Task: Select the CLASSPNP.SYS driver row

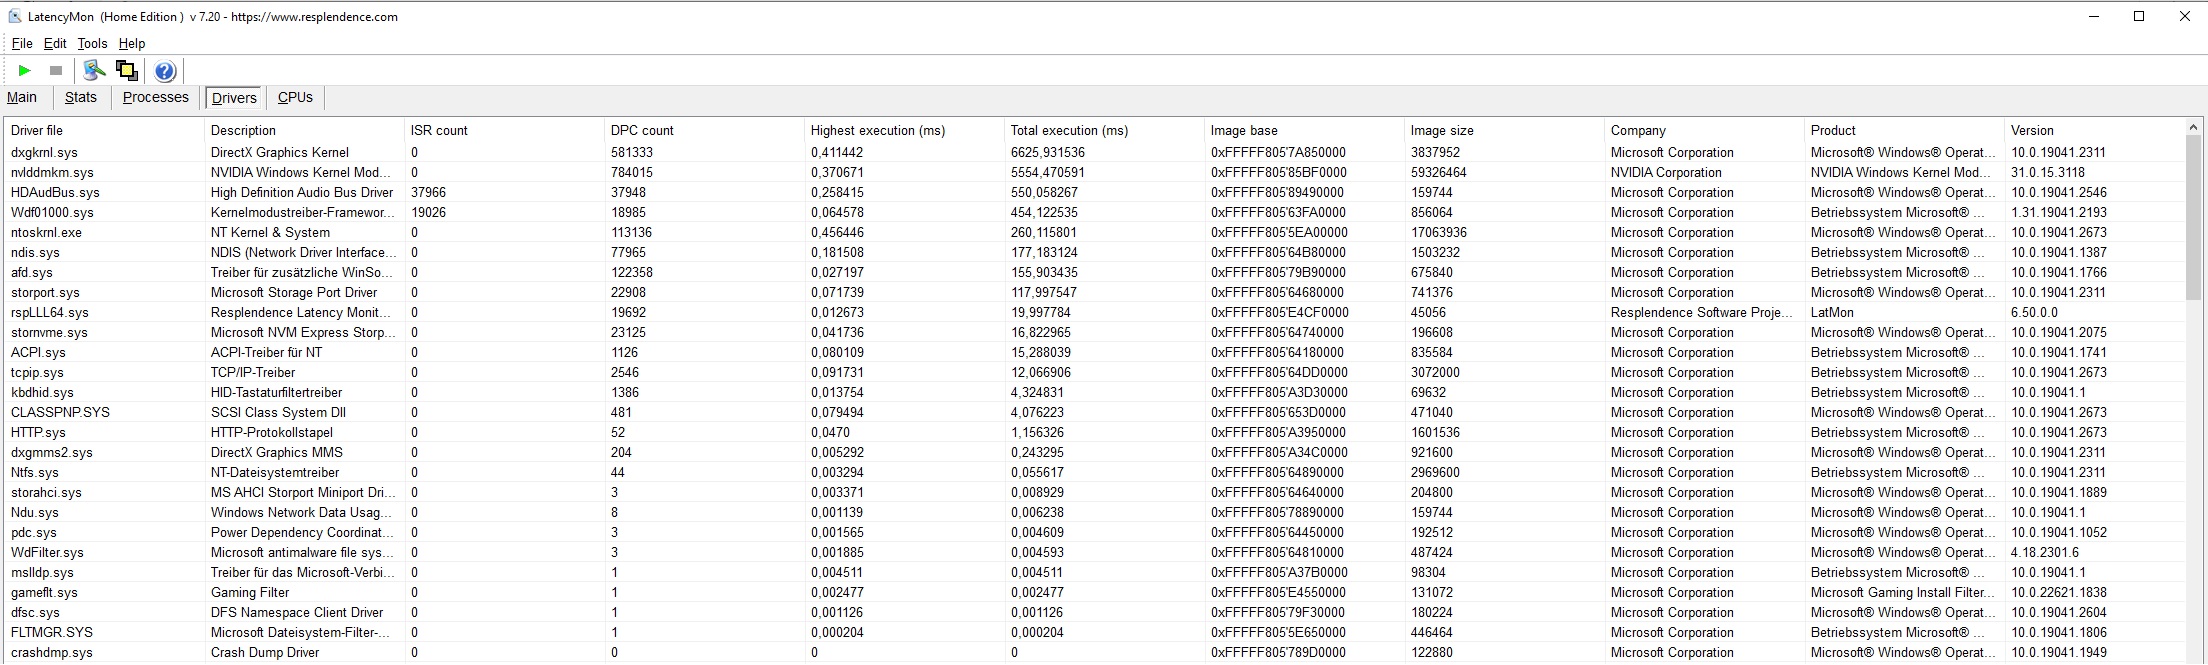Action: (x=1095, y=412)
